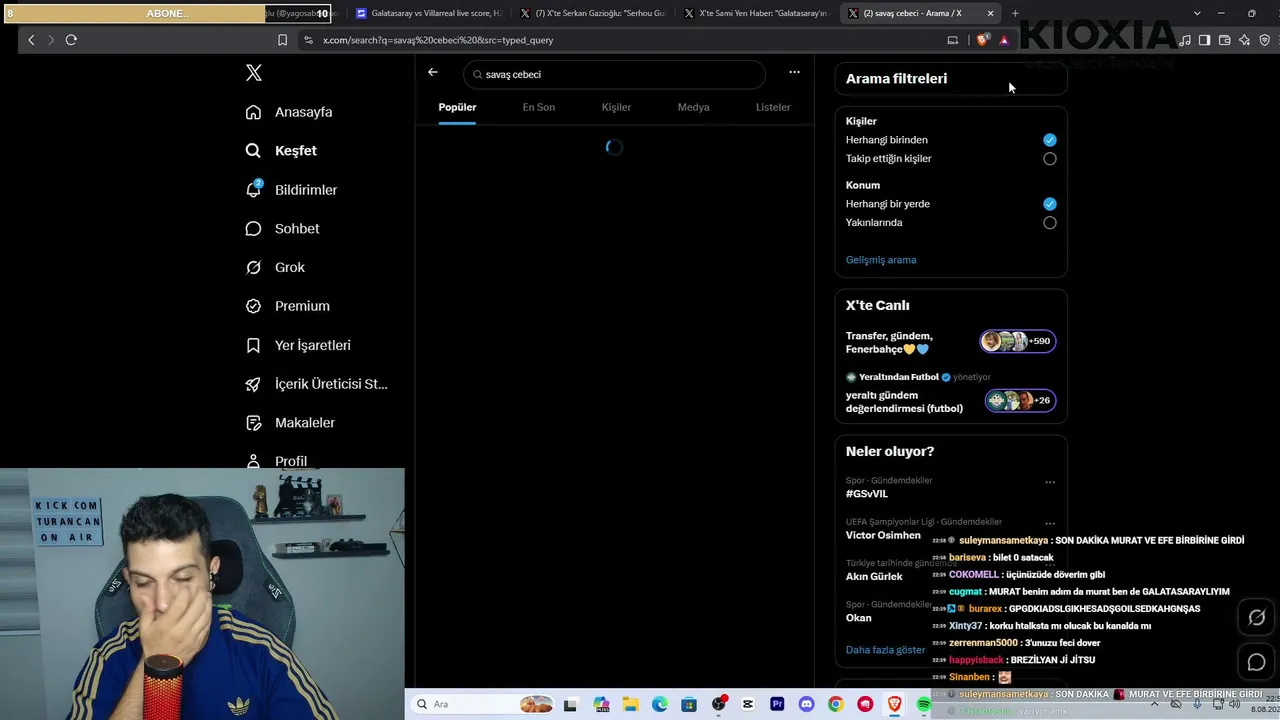Viewport: 1280px width, 720px height.
Task: Open #GSvVIL trending topic
Action: [x=867, y=494]
